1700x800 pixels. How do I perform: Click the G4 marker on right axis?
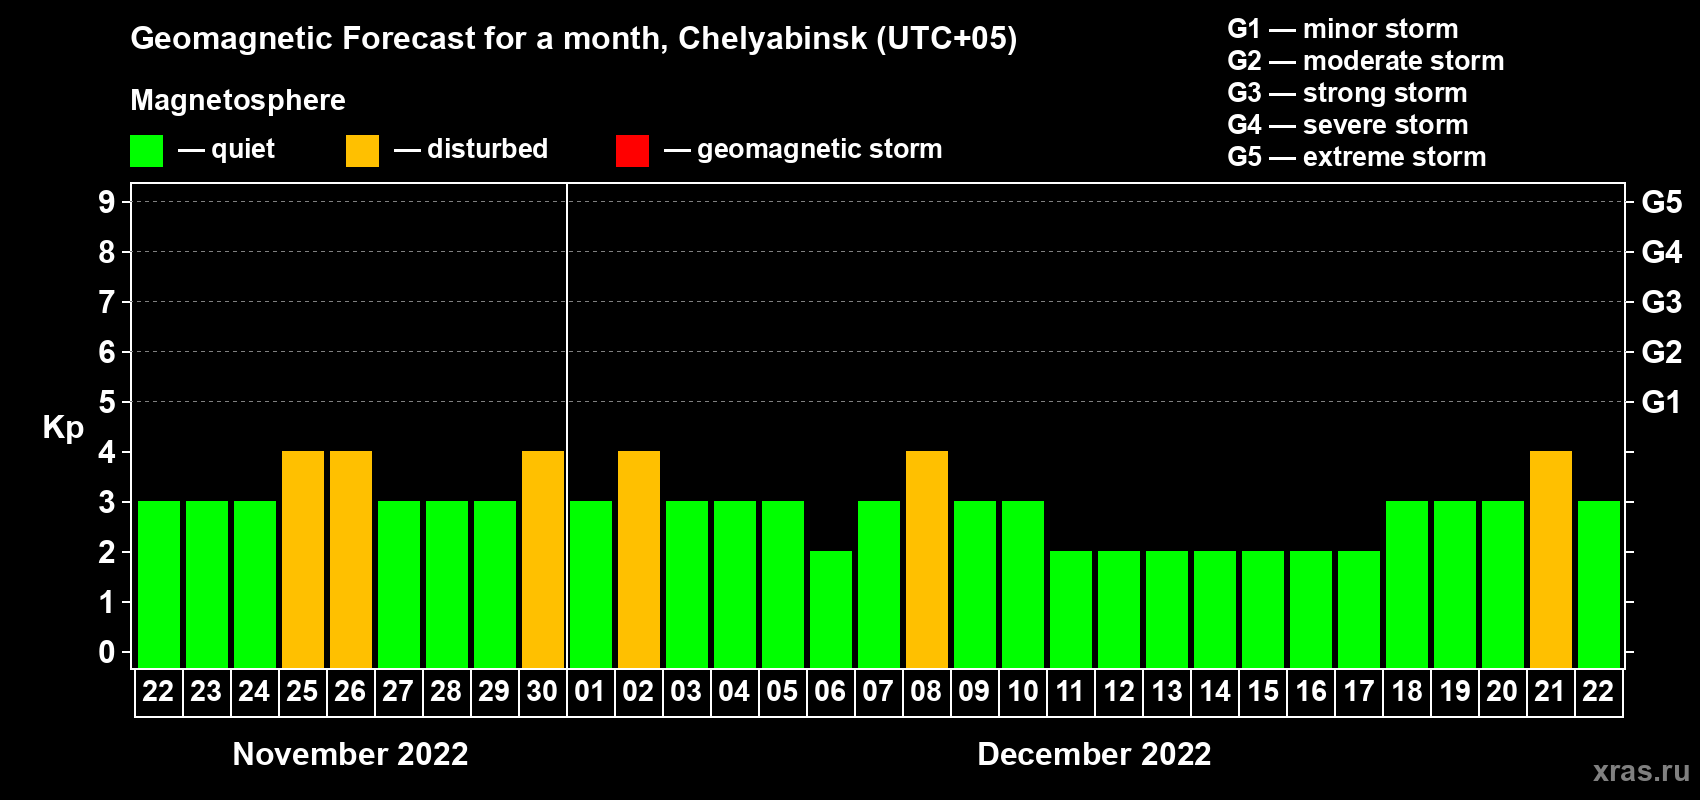click(1662, 252)
